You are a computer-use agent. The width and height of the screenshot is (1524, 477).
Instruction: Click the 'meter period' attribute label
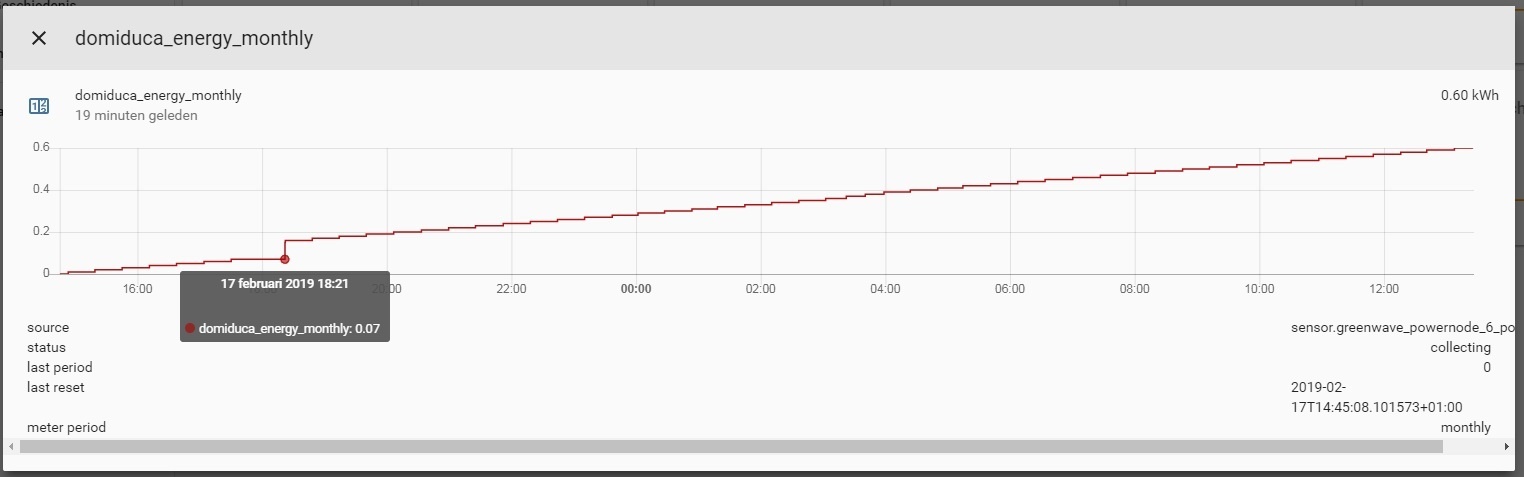(66, 428)
